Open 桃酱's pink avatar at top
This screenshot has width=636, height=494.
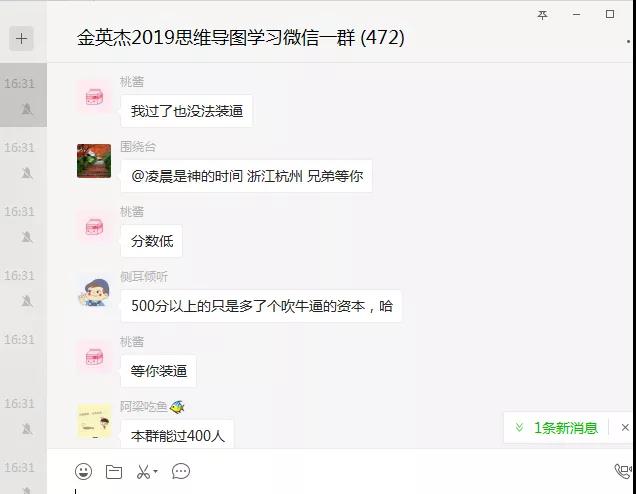94,97
